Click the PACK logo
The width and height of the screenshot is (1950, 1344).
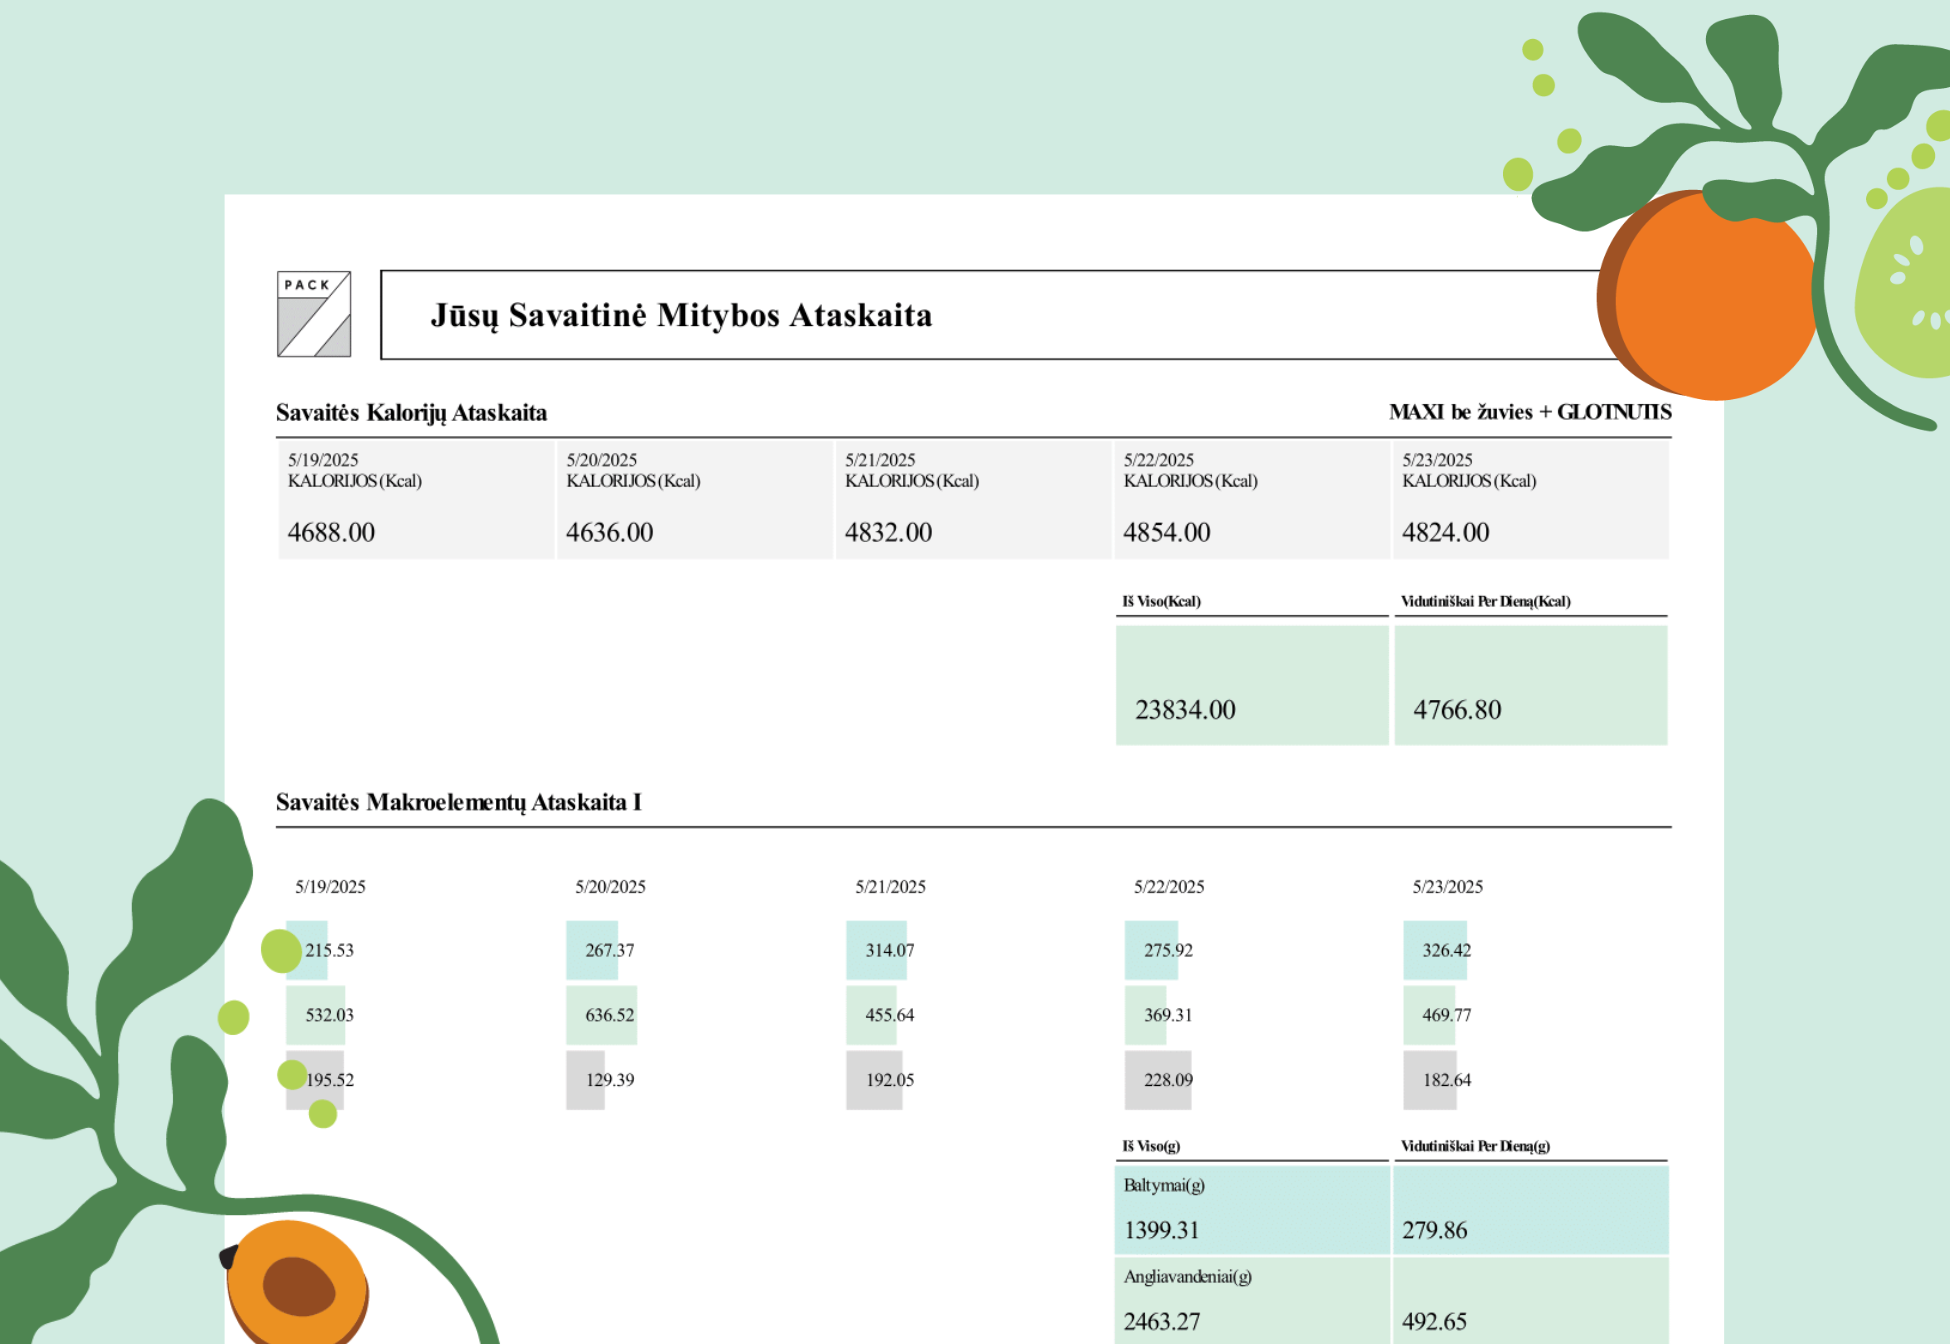point(314,314)
